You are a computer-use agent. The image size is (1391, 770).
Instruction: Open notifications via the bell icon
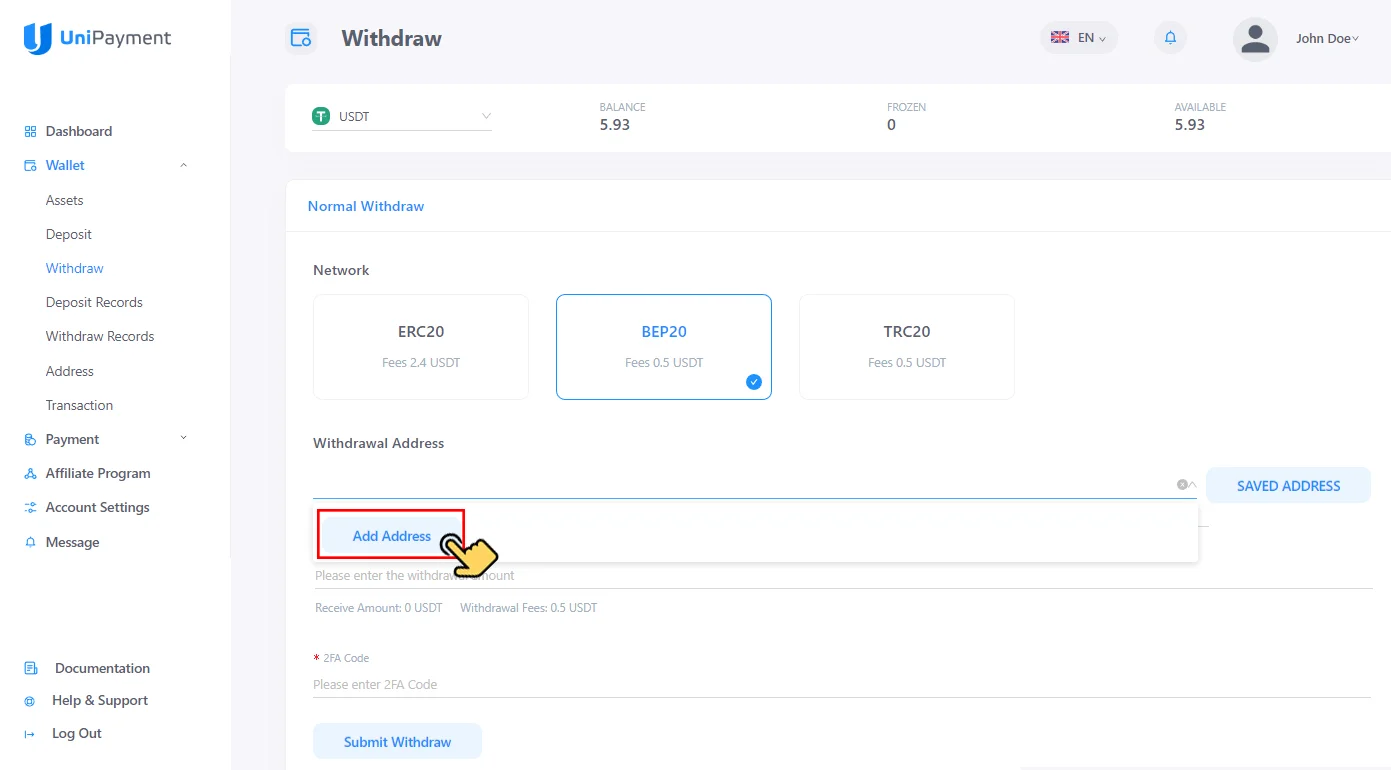point(1170,37)
